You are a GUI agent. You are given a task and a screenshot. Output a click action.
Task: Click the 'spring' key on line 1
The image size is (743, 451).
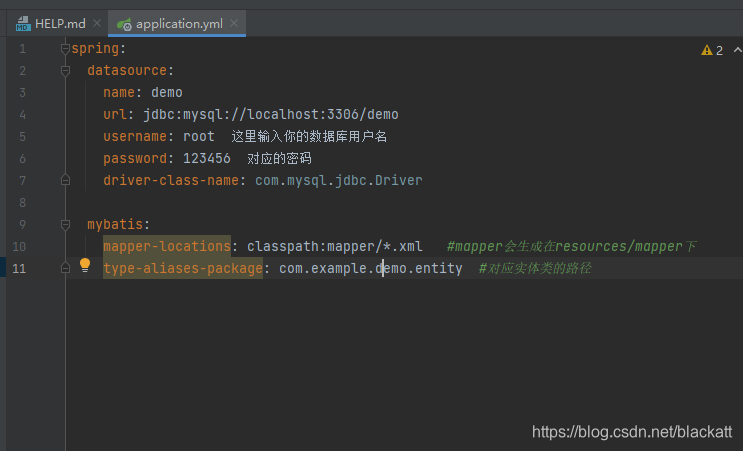click(x=95, y=49)
